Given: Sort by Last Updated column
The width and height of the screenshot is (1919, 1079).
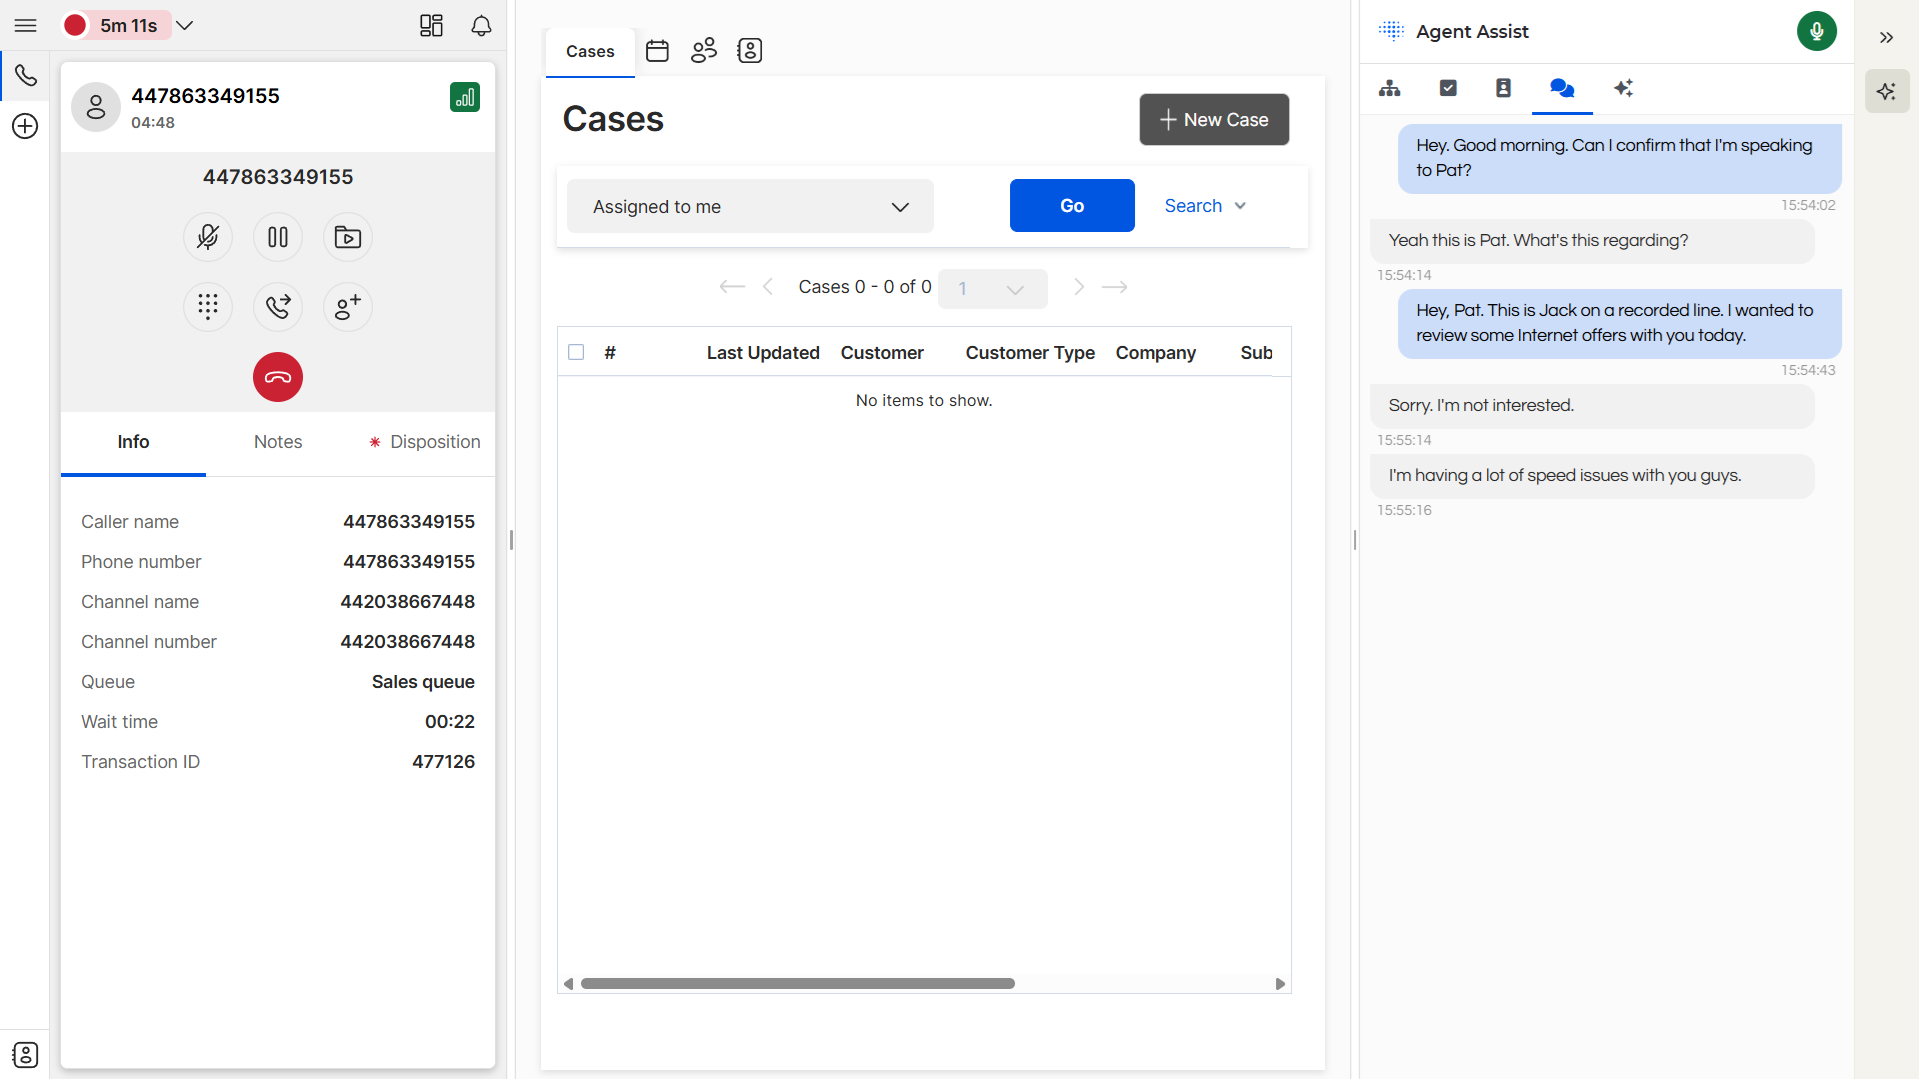Looking at the screenshot, I should click(x=763, y=353).
